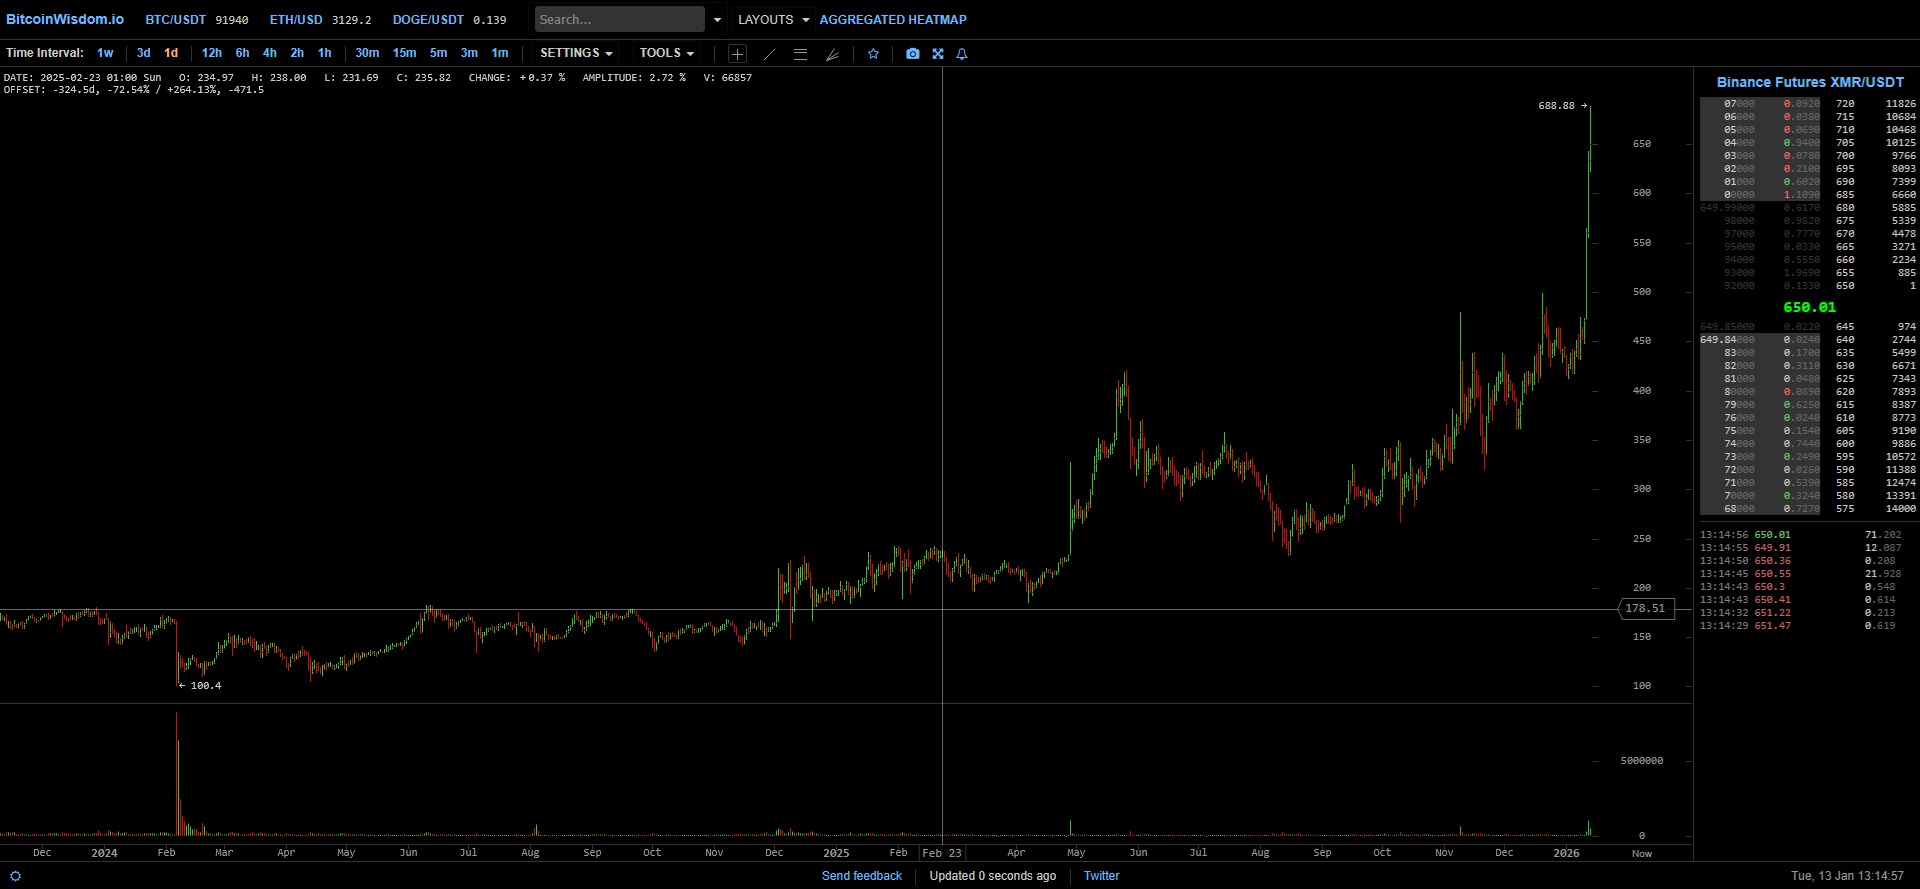Click the OFFSET readout line
1920x889 pixels.
(134, 90)
